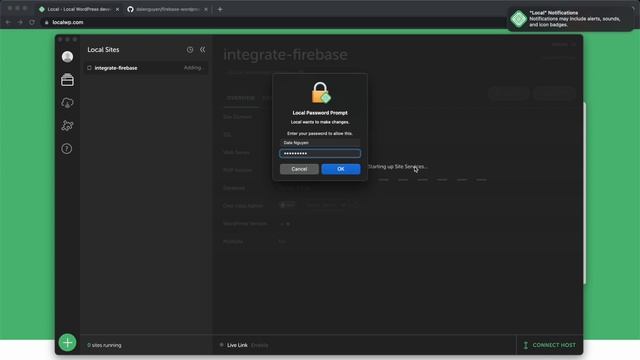Click the lock icon in password prompt

point(321,93)
